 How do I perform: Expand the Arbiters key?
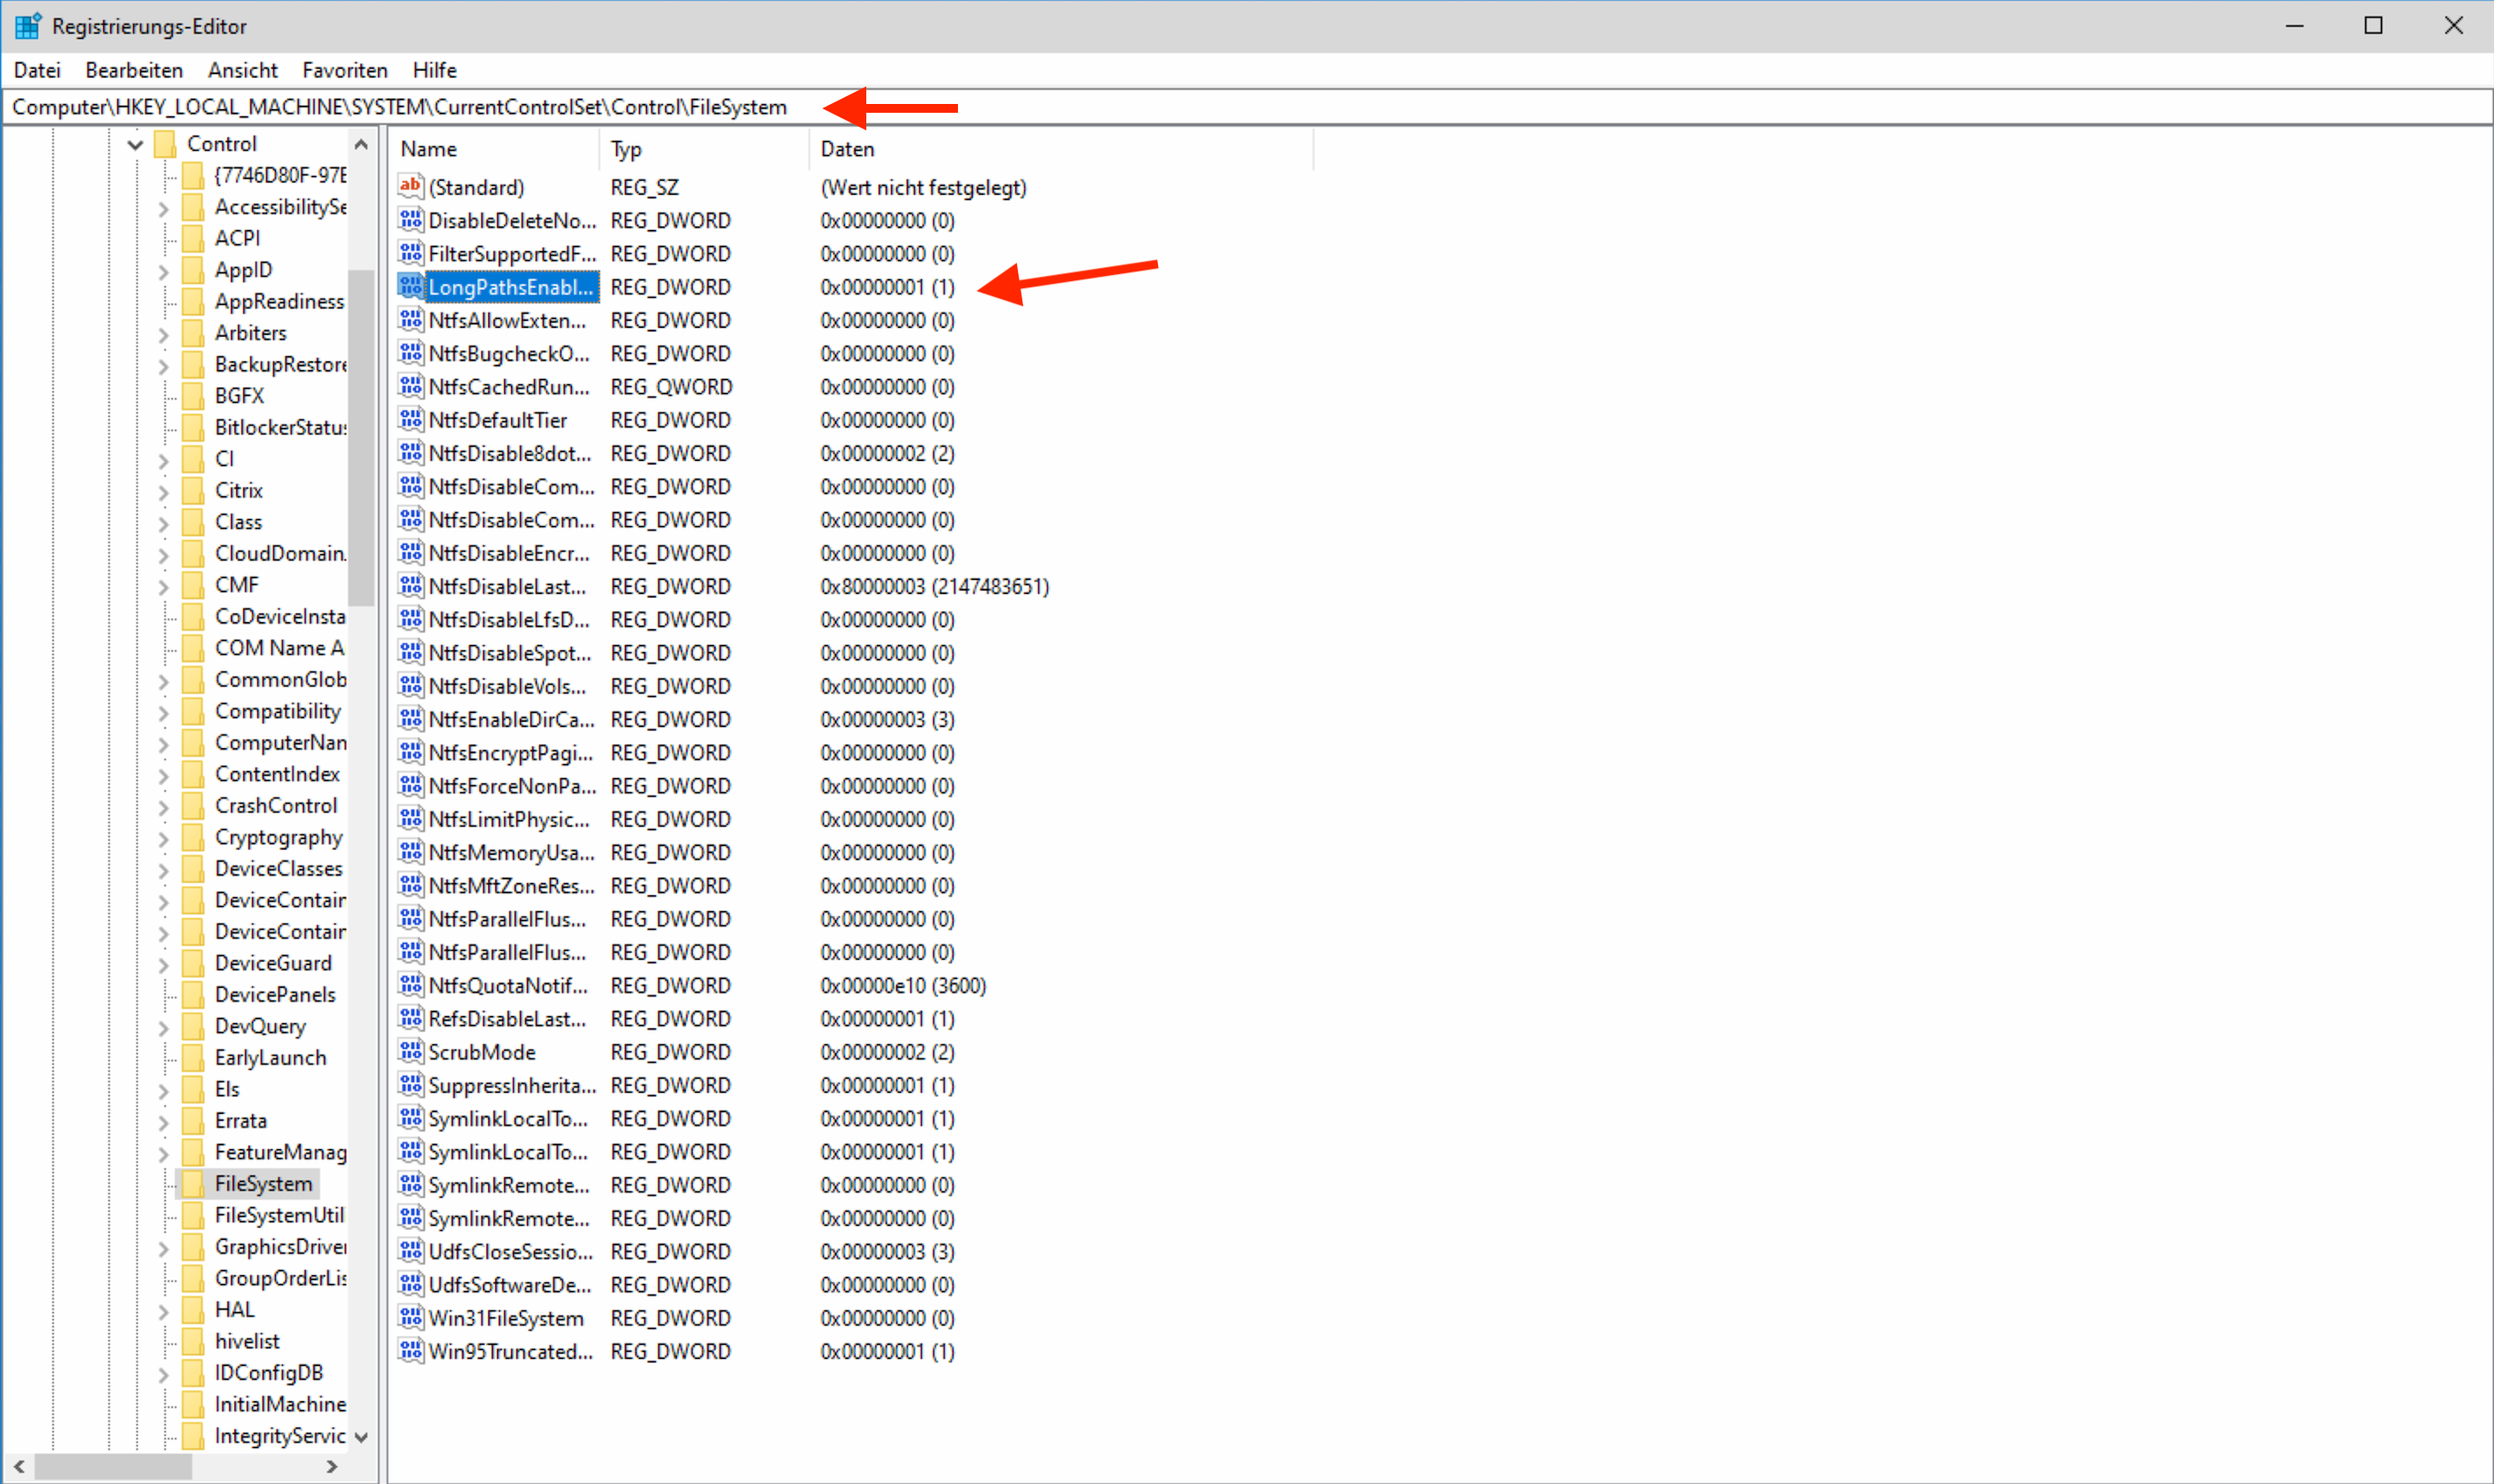click(x=163, y=334)
